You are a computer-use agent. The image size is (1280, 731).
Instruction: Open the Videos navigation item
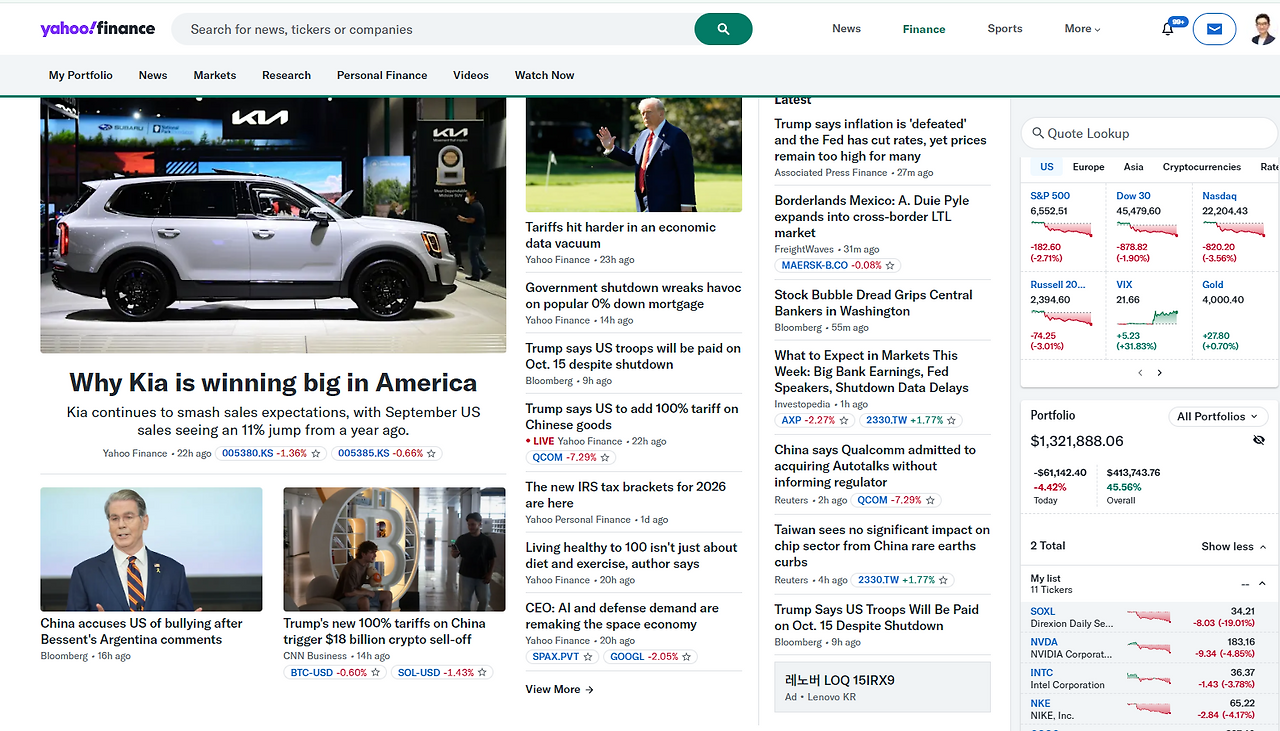(x=471, y=75)
